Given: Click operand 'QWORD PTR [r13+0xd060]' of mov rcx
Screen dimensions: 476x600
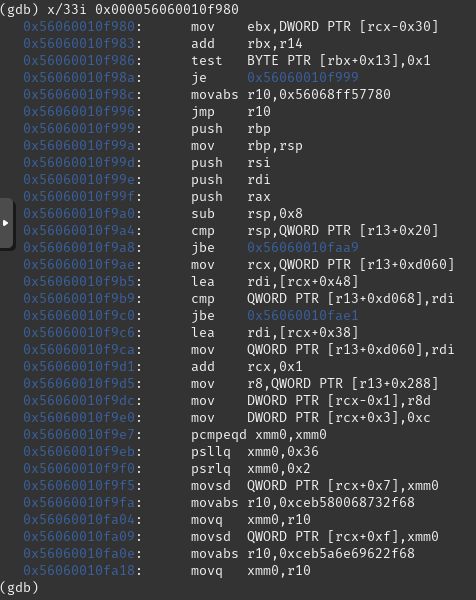Looking at the screenshot, I should click(367, 264).
